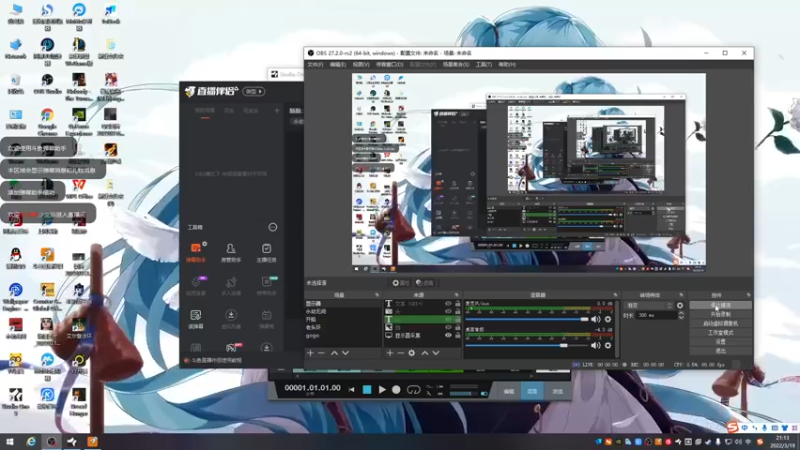This screenshot has width=800, height=450.
Task: Open source properties gear in sources toolbar
Action: point(412,353)
